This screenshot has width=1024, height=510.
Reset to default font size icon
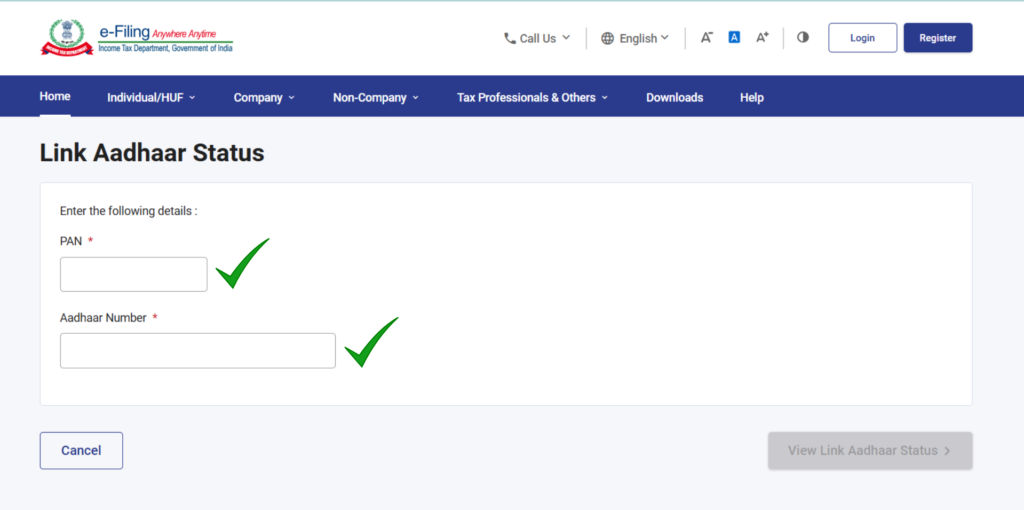point(734,38)
